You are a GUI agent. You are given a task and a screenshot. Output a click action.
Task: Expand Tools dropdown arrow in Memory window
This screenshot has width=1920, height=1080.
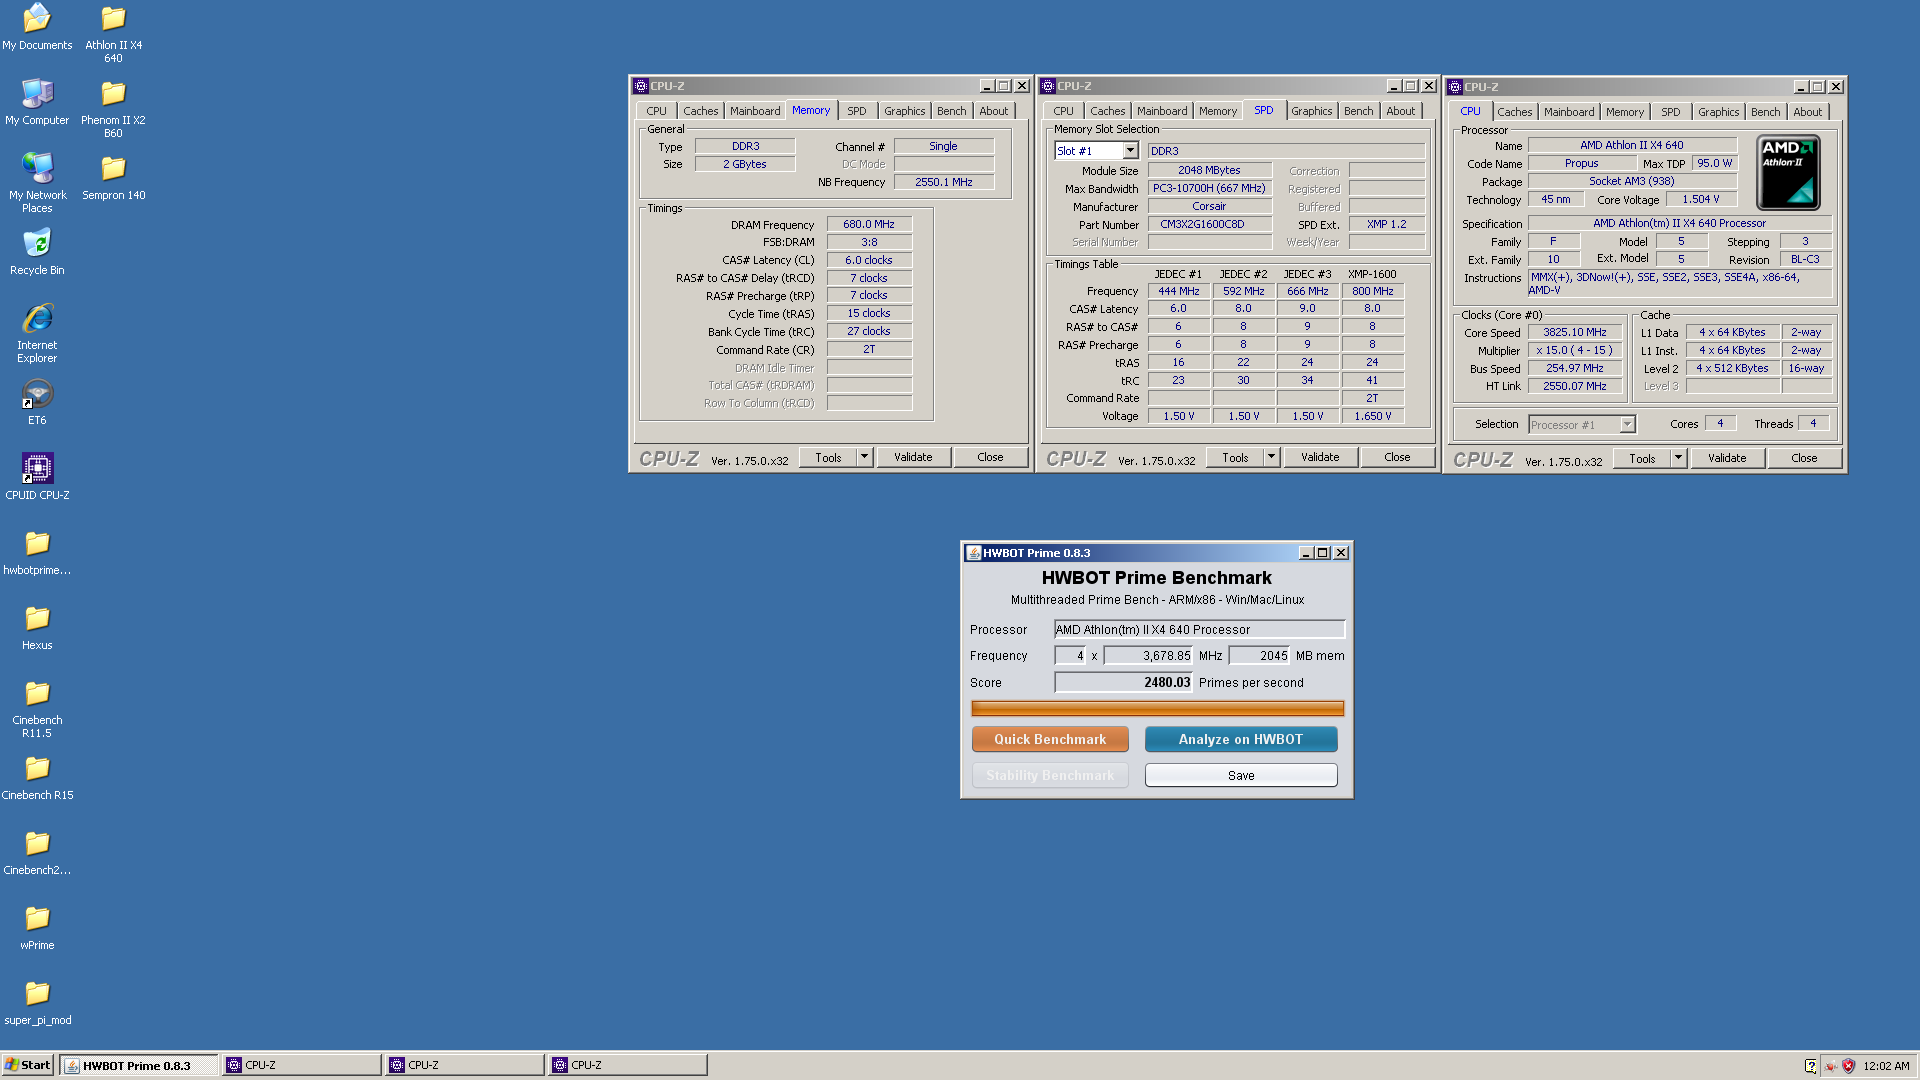click(864, 457)
